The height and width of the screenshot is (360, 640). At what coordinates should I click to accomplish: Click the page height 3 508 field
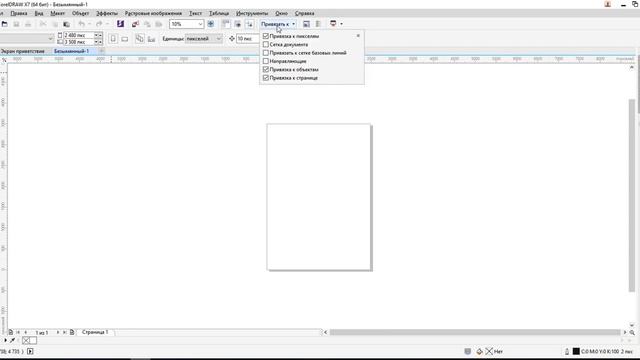78,42
